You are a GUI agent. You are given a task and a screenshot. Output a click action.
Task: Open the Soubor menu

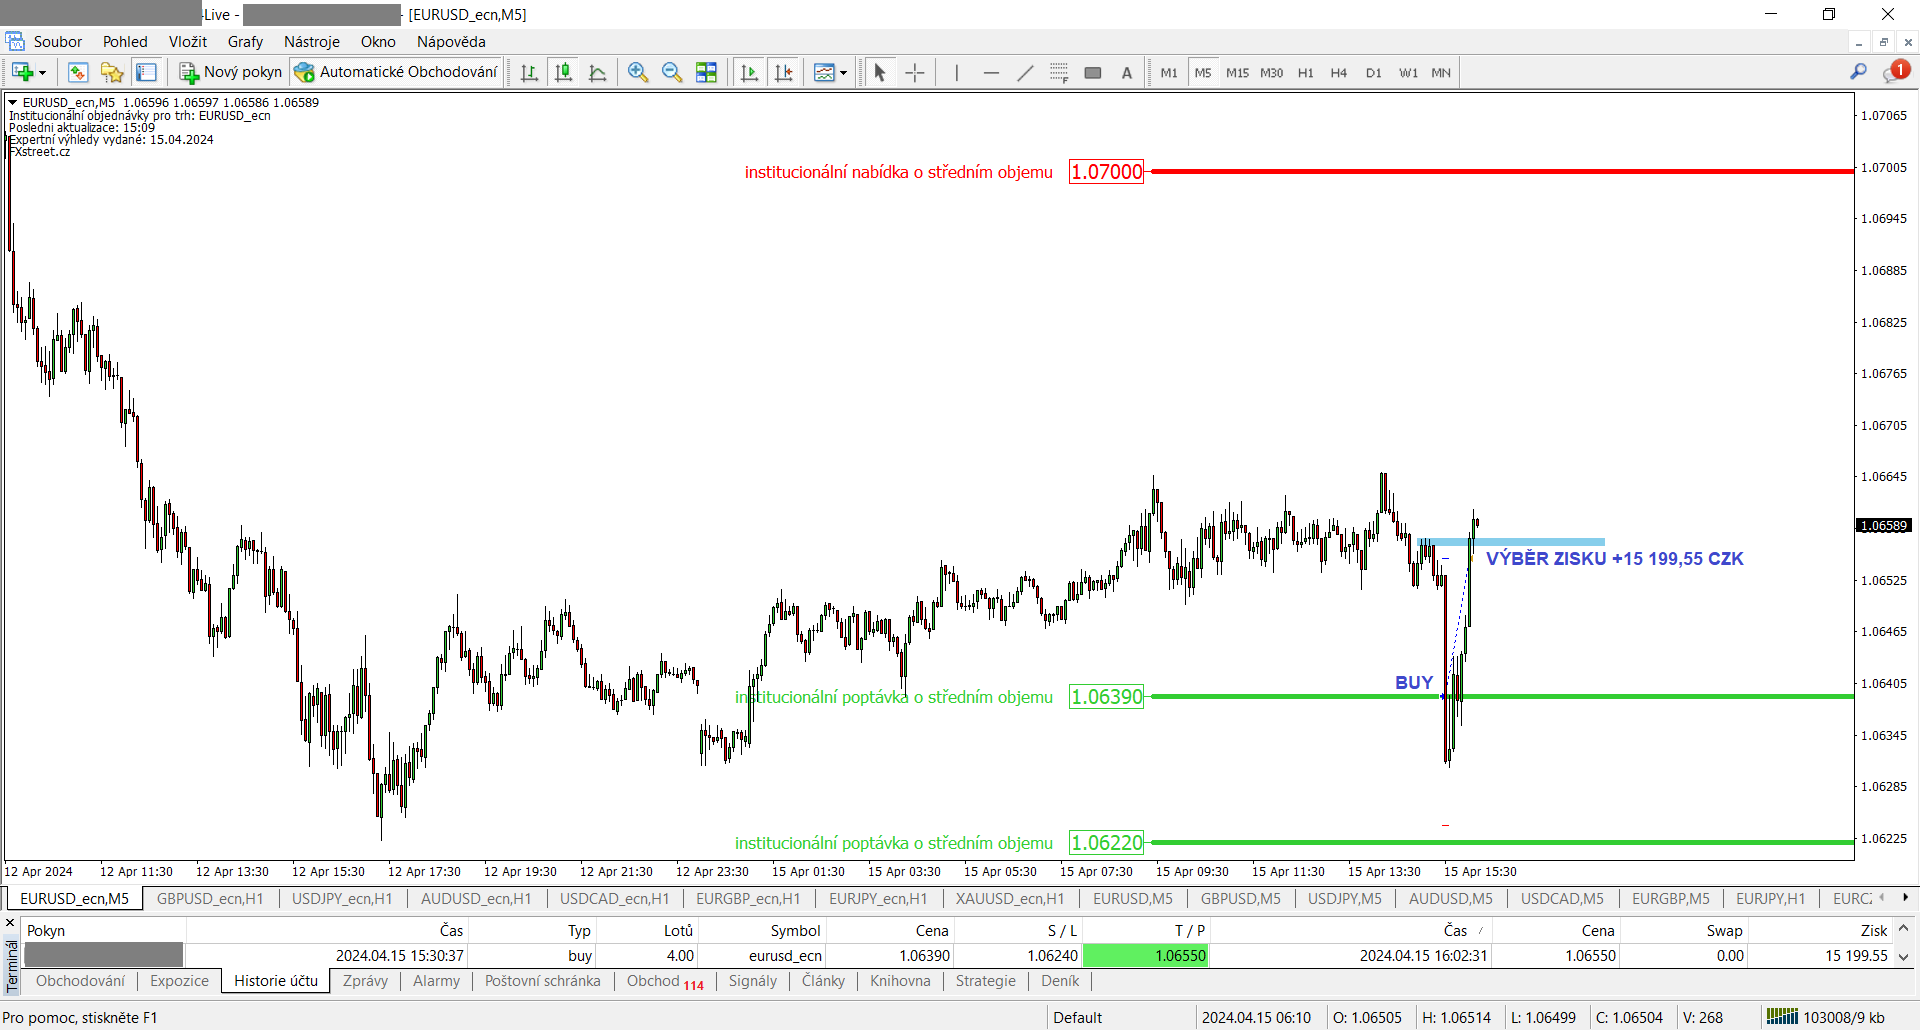[58, 41]
